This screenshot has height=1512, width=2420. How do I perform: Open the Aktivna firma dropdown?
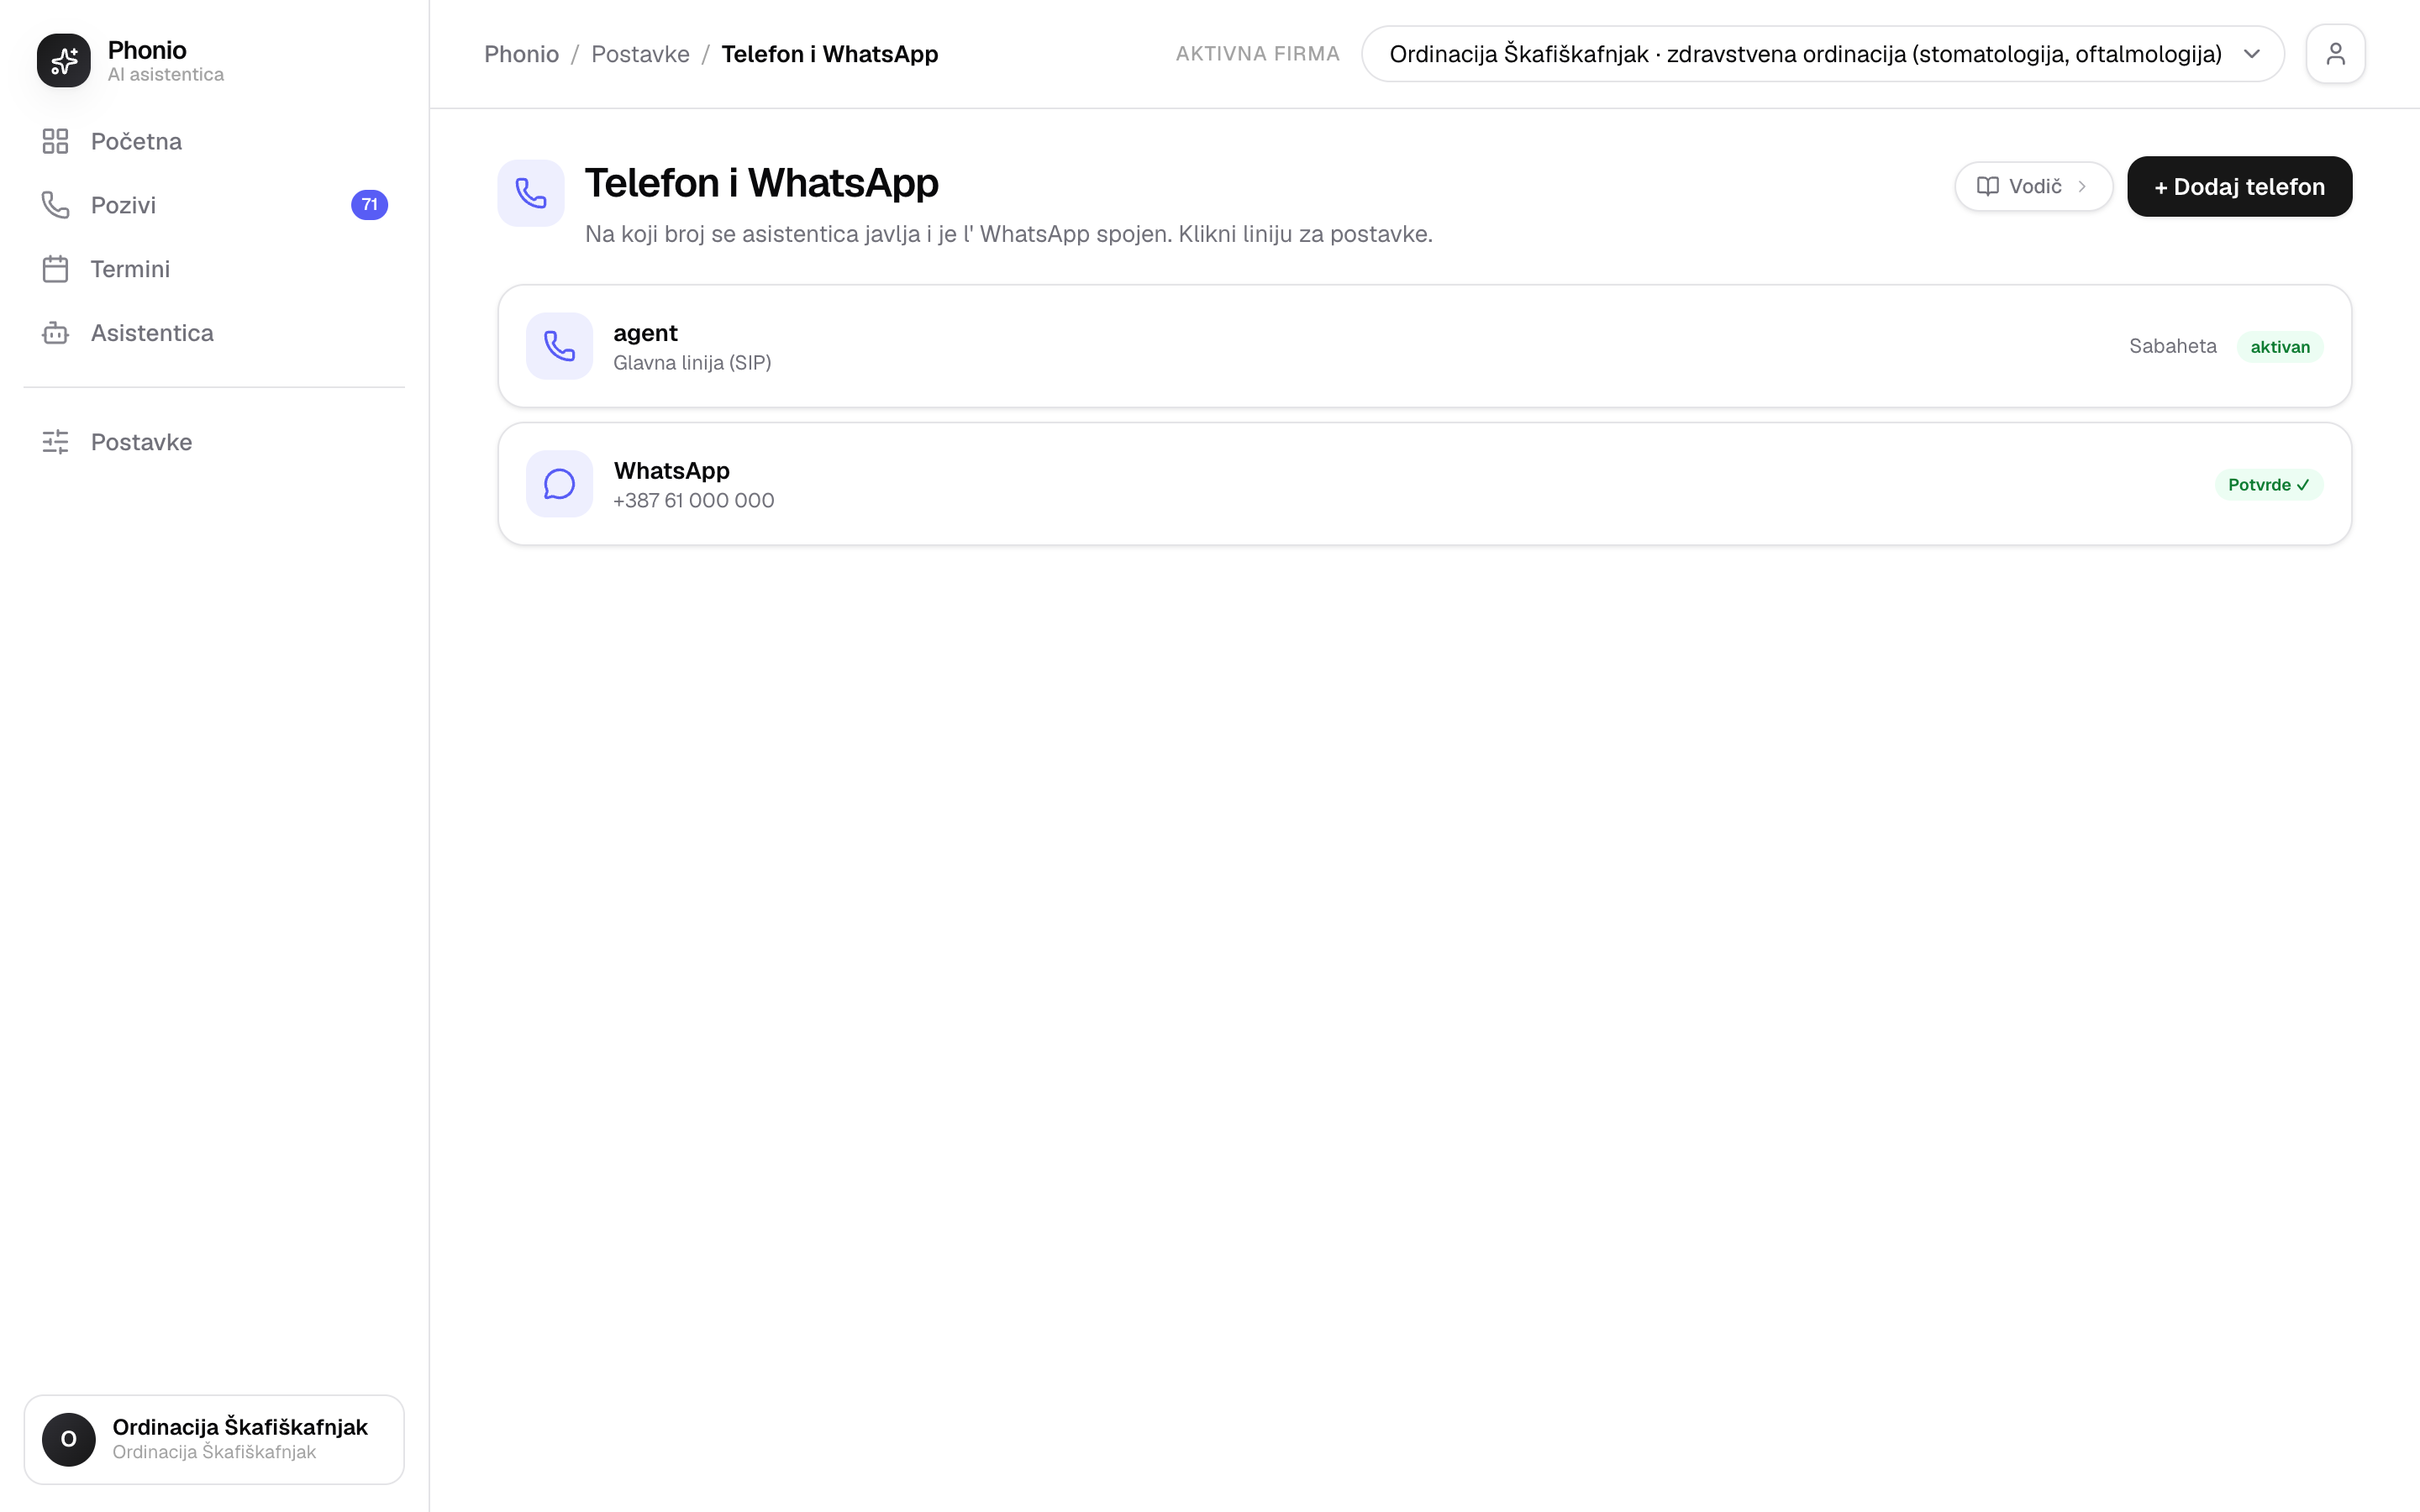[x=1822, y=54]
